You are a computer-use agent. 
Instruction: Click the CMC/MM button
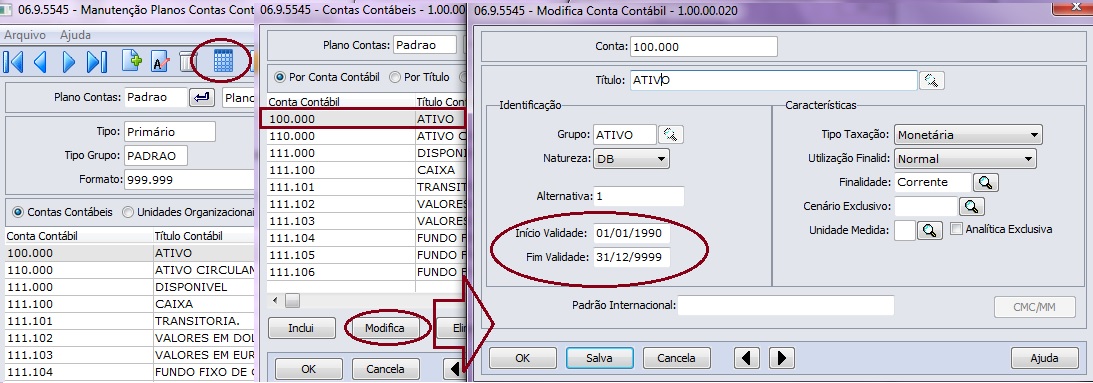pos(1034,306)
